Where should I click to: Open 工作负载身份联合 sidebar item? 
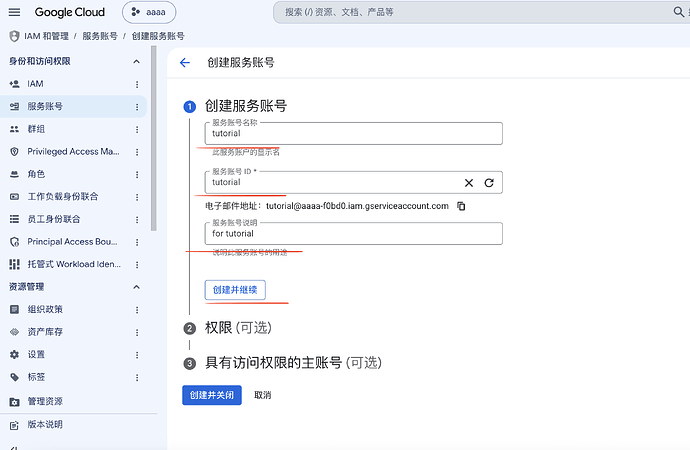pos(73,197)
